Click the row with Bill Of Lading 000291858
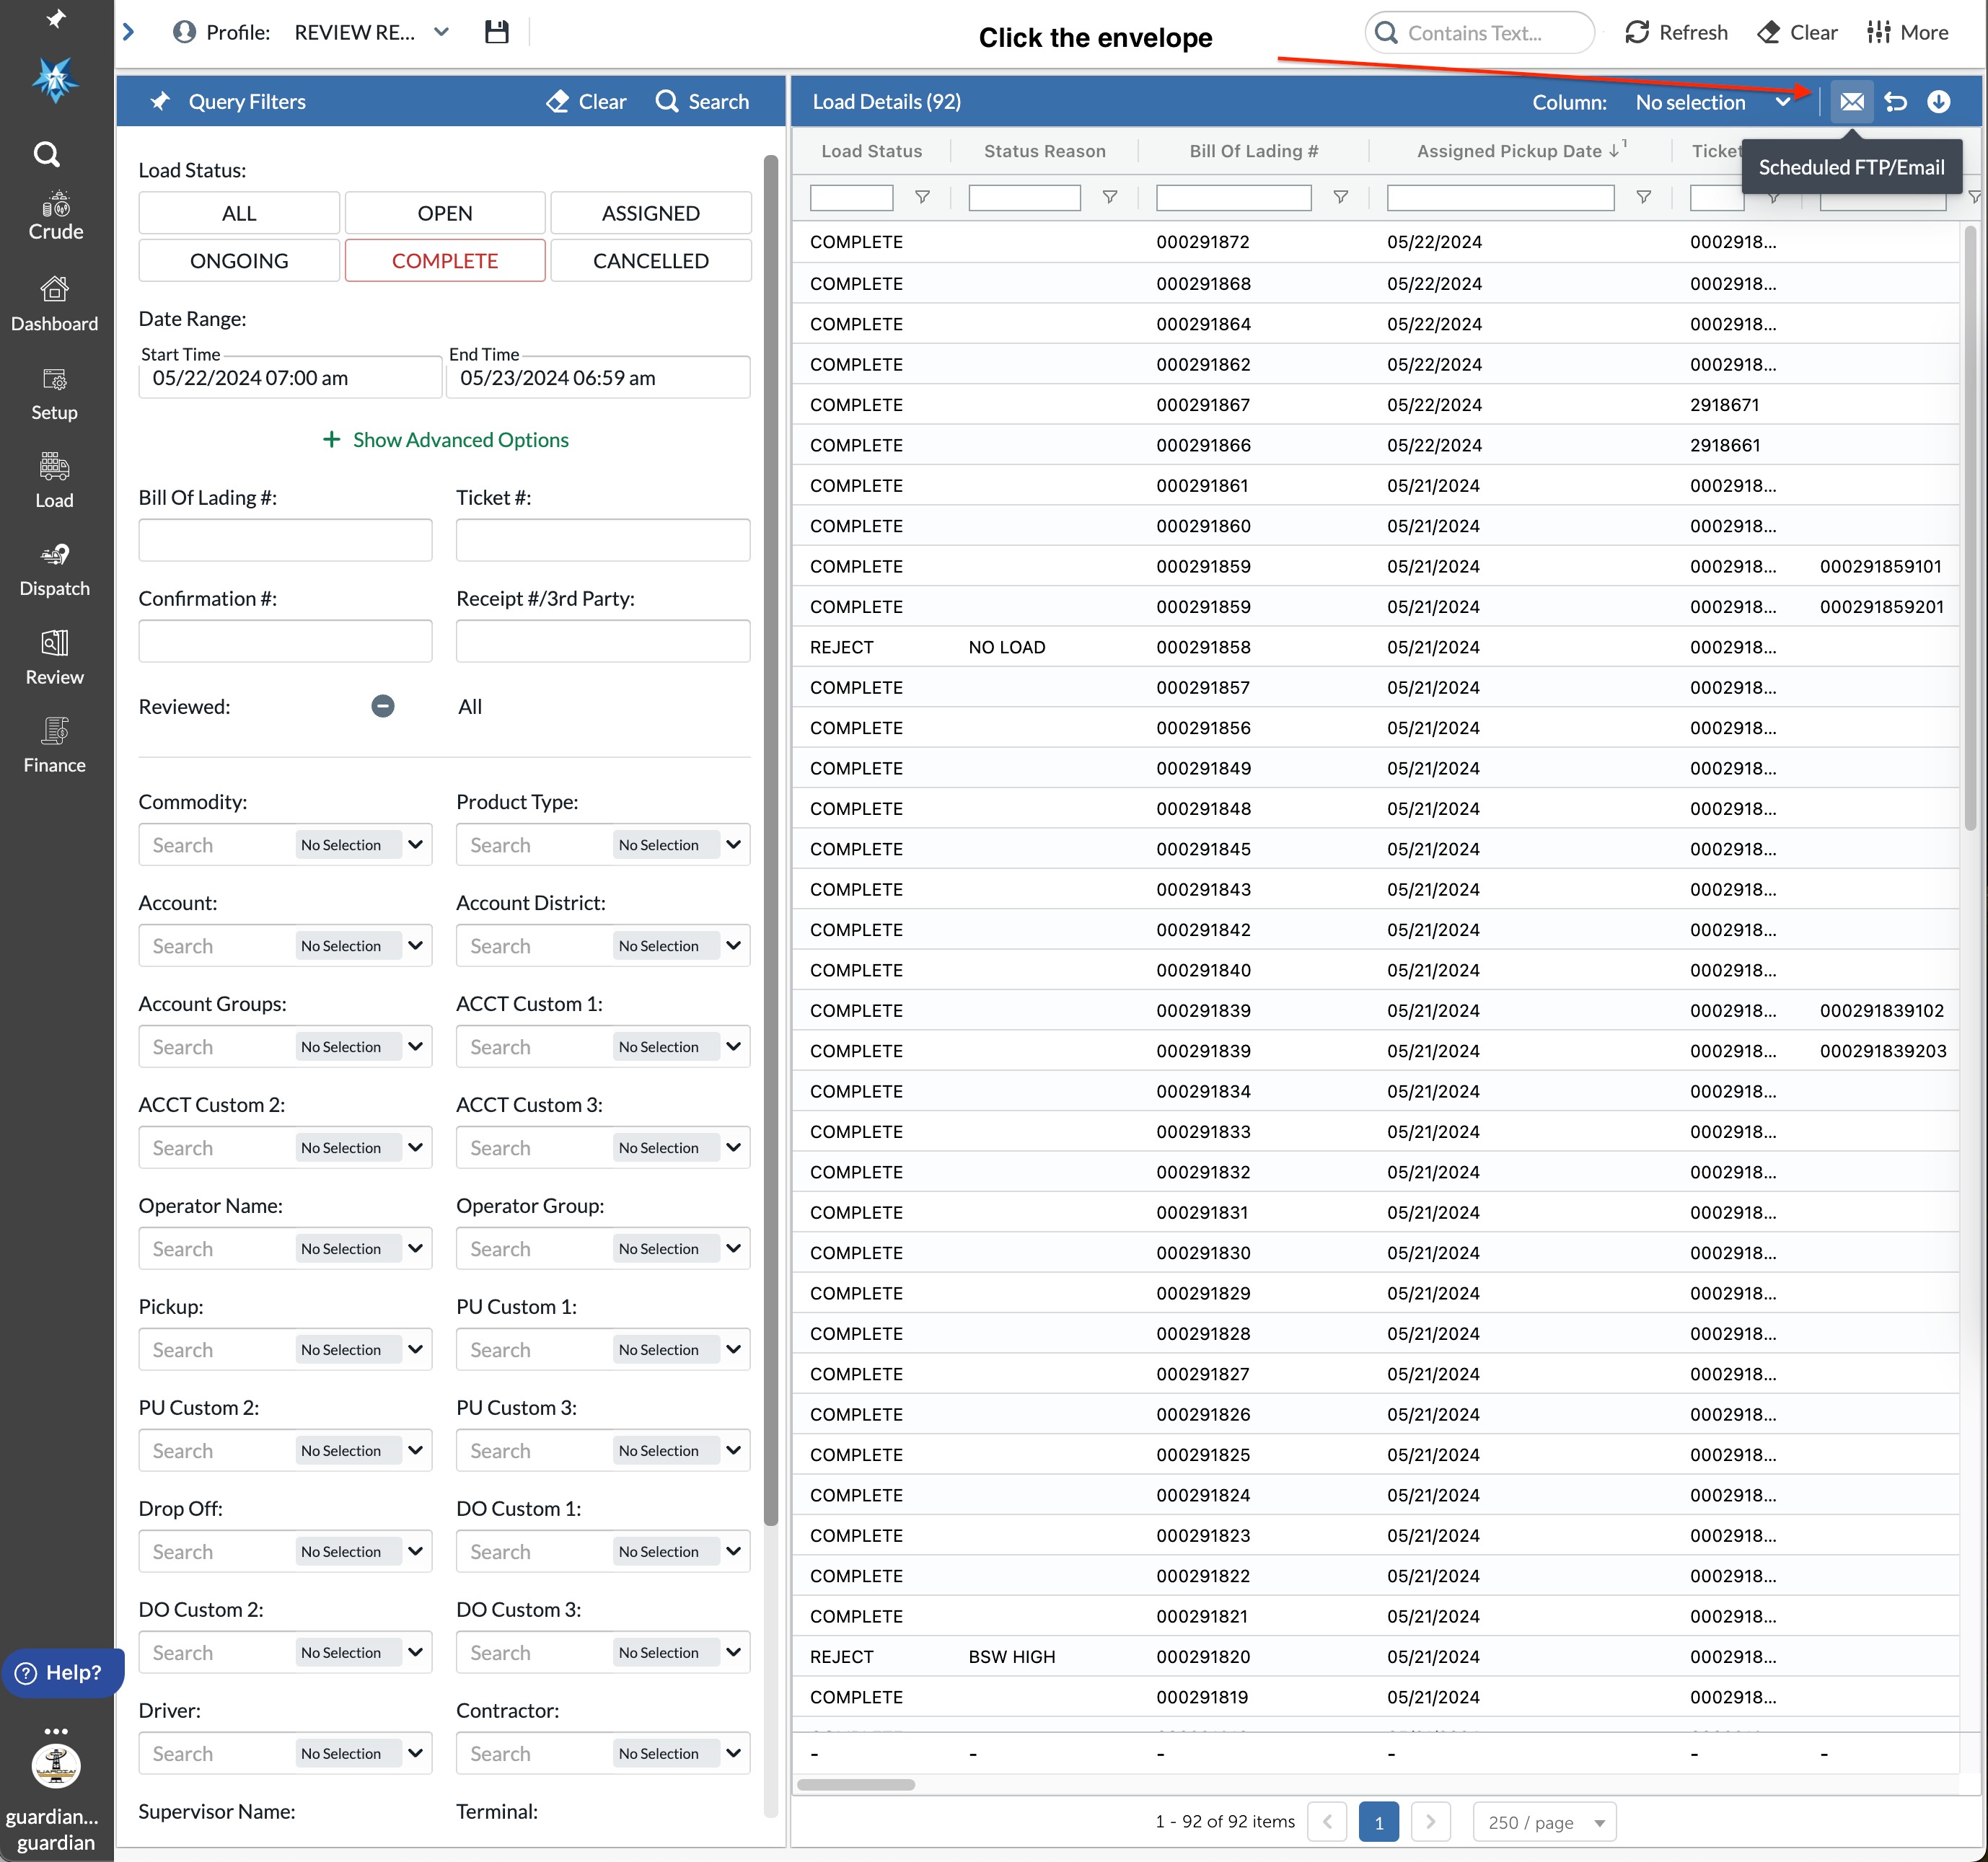Screen dimensions: 1988x1862 [1375, 647]
